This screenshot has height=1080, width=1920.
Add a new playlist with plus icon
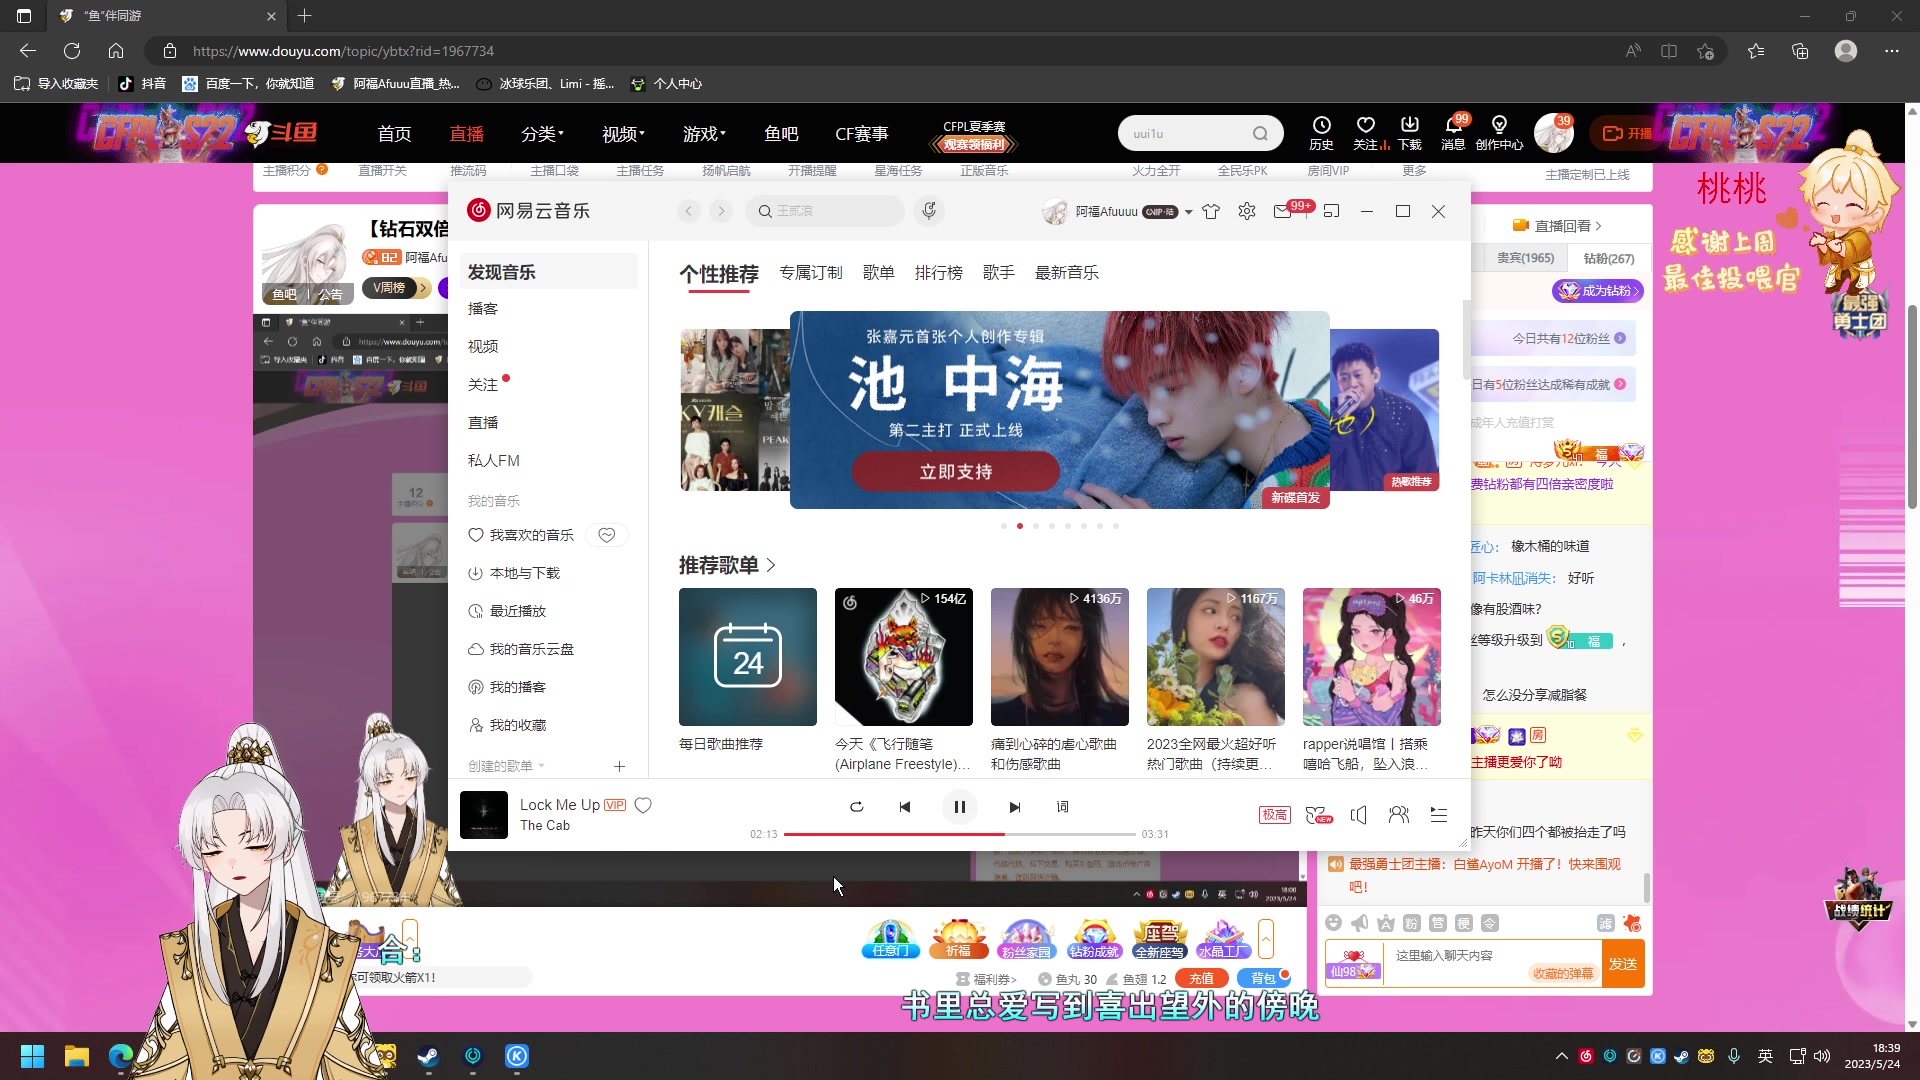[619, 766]
